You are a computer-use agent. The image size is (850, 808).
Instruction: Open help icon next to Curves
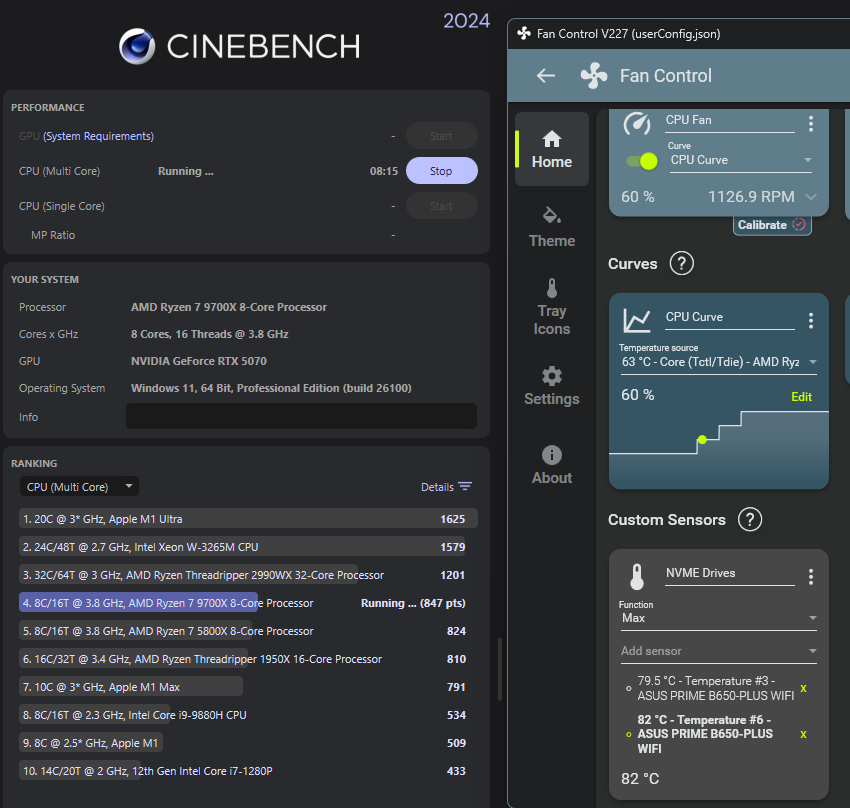[681, 264]
